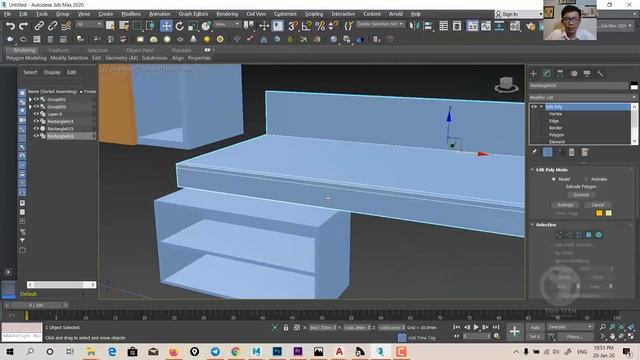The height and width of the screenshot is (360, 640).
Task: Collapse Edit Poly sub-object list arrow
Action: point(541,107)
